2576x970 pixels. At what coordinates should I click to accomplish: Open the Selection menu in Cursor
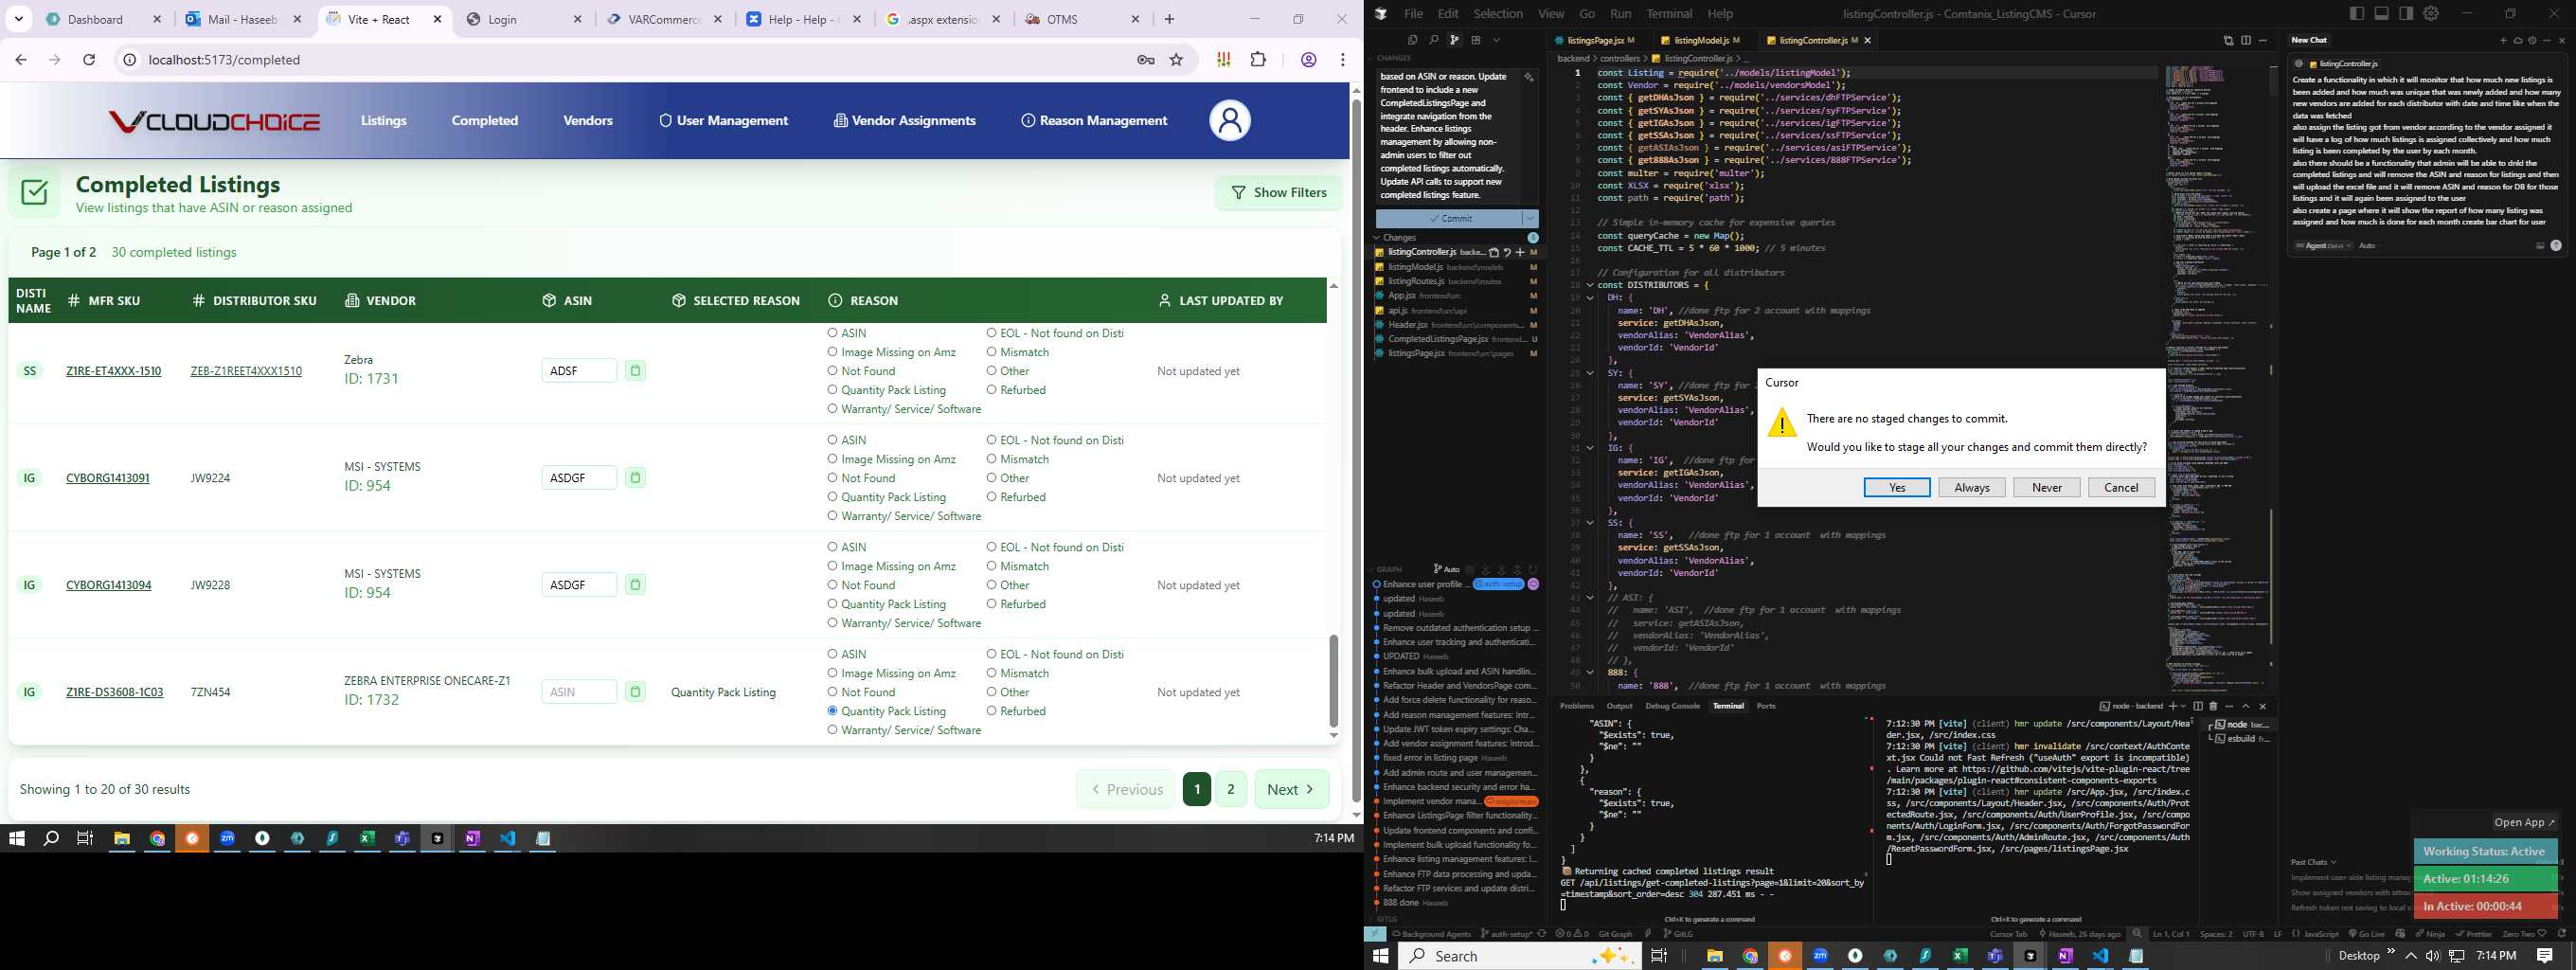pyautogui.click(x=1498, y=14)
